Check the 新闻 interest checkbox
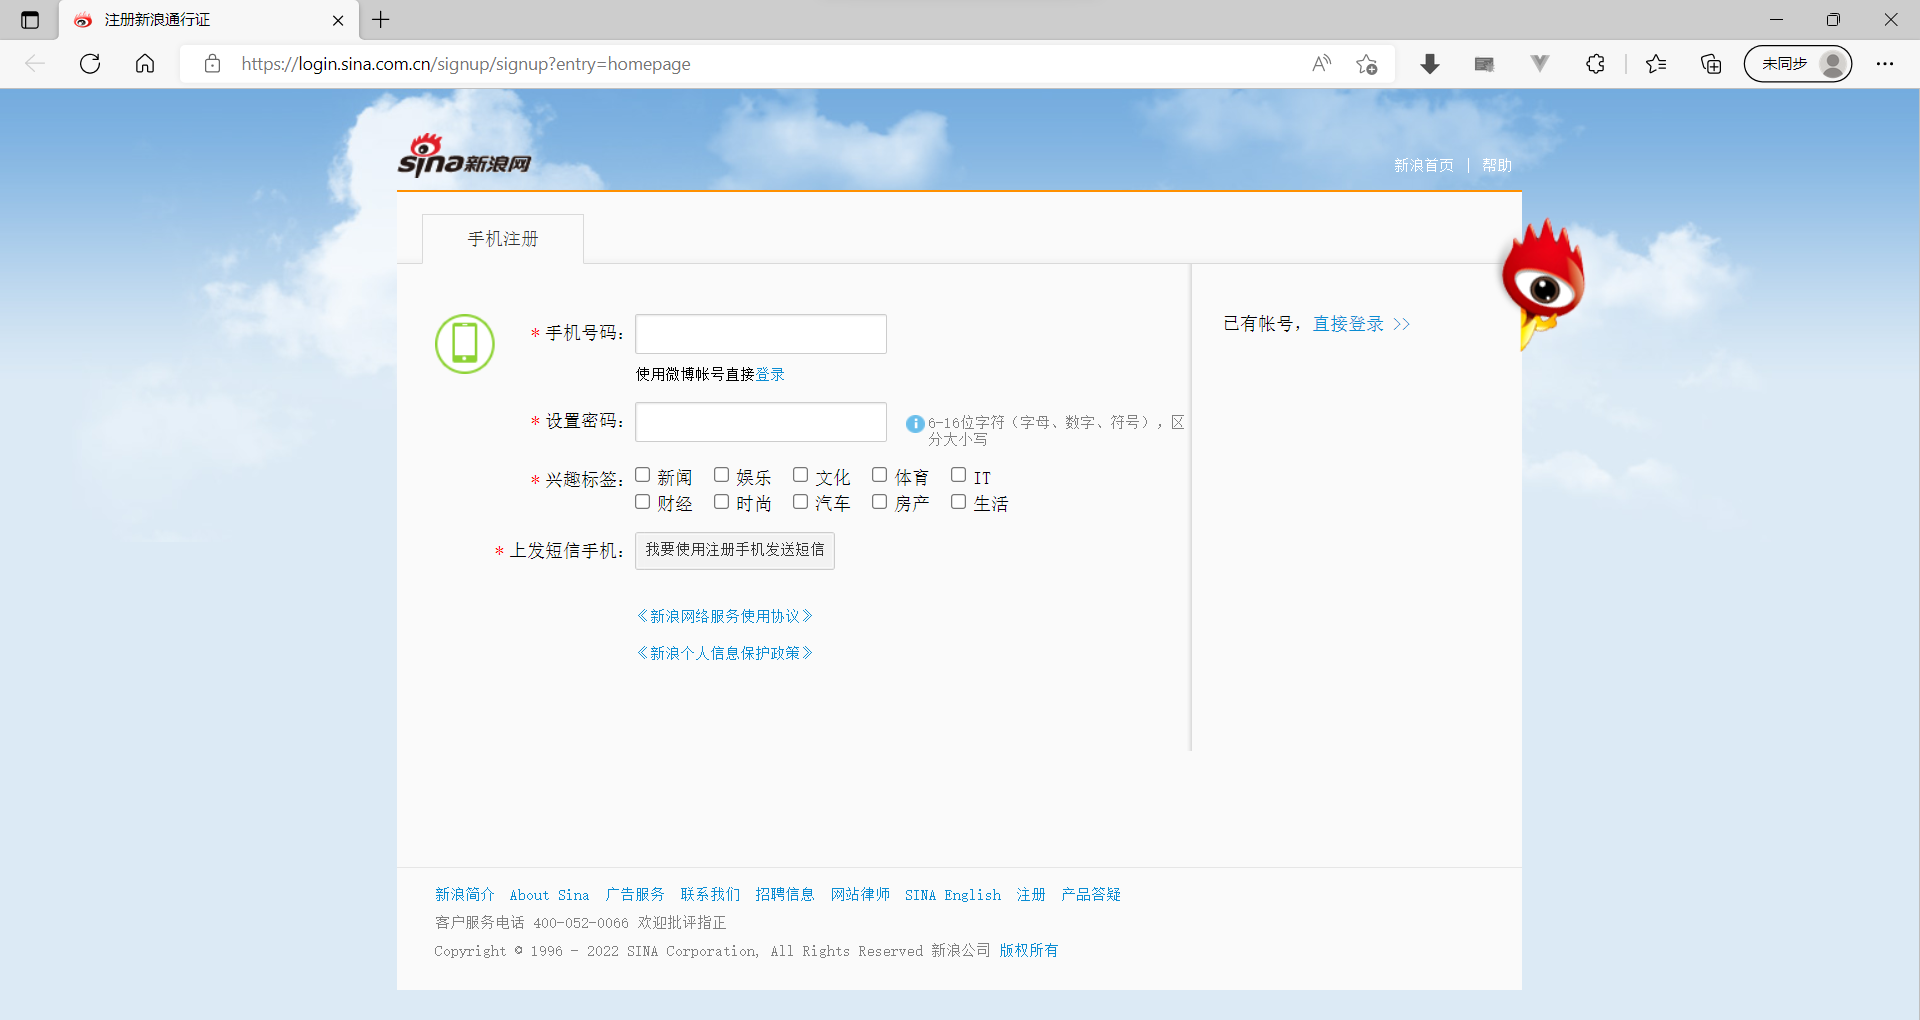Viewport: 1920px width, 1020px height. (x=643, y=474)
